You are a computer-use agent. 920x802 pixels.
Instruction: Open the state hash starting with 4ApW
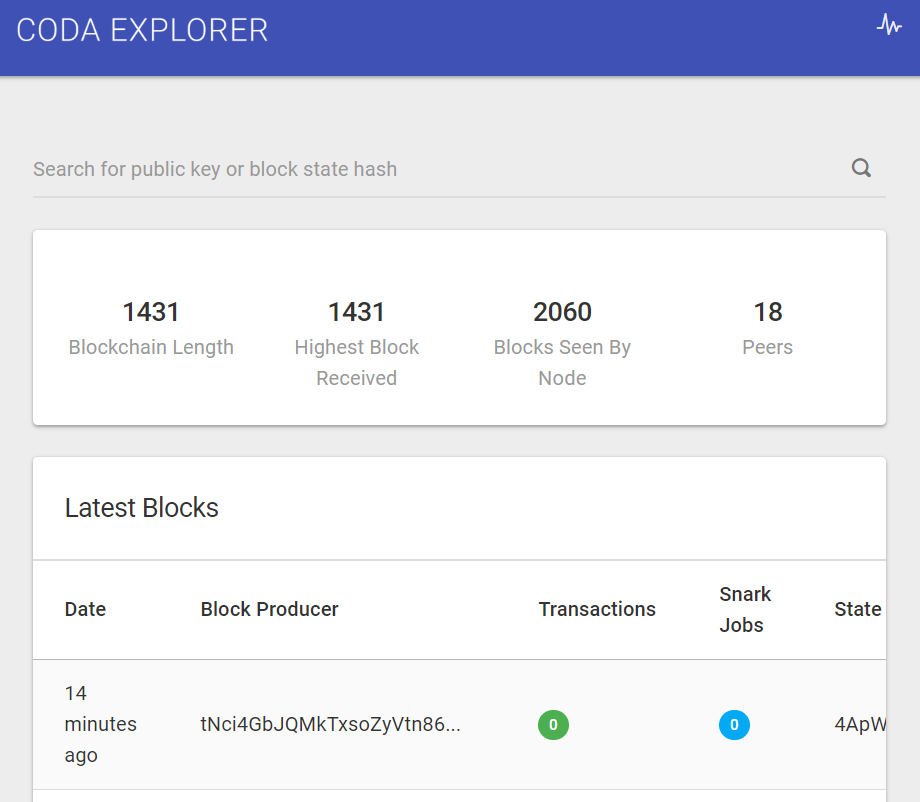(860, 725)
